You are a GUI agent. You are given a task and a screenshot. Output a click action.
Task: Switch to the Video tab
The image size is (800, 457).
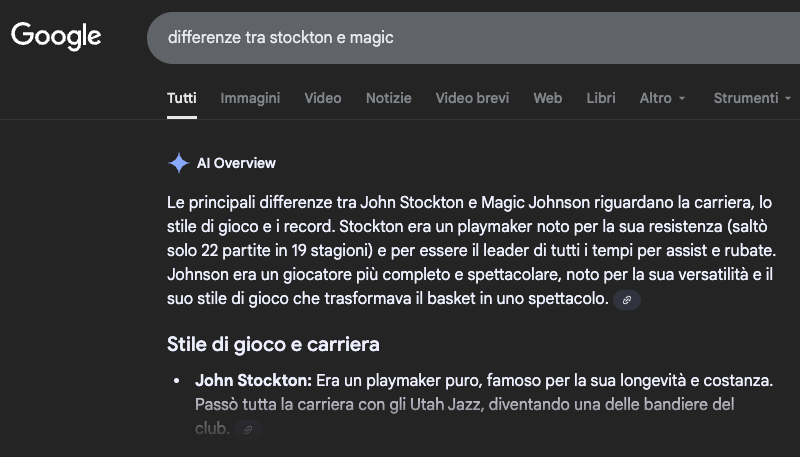pyautogui.click(x=323, y=98)
